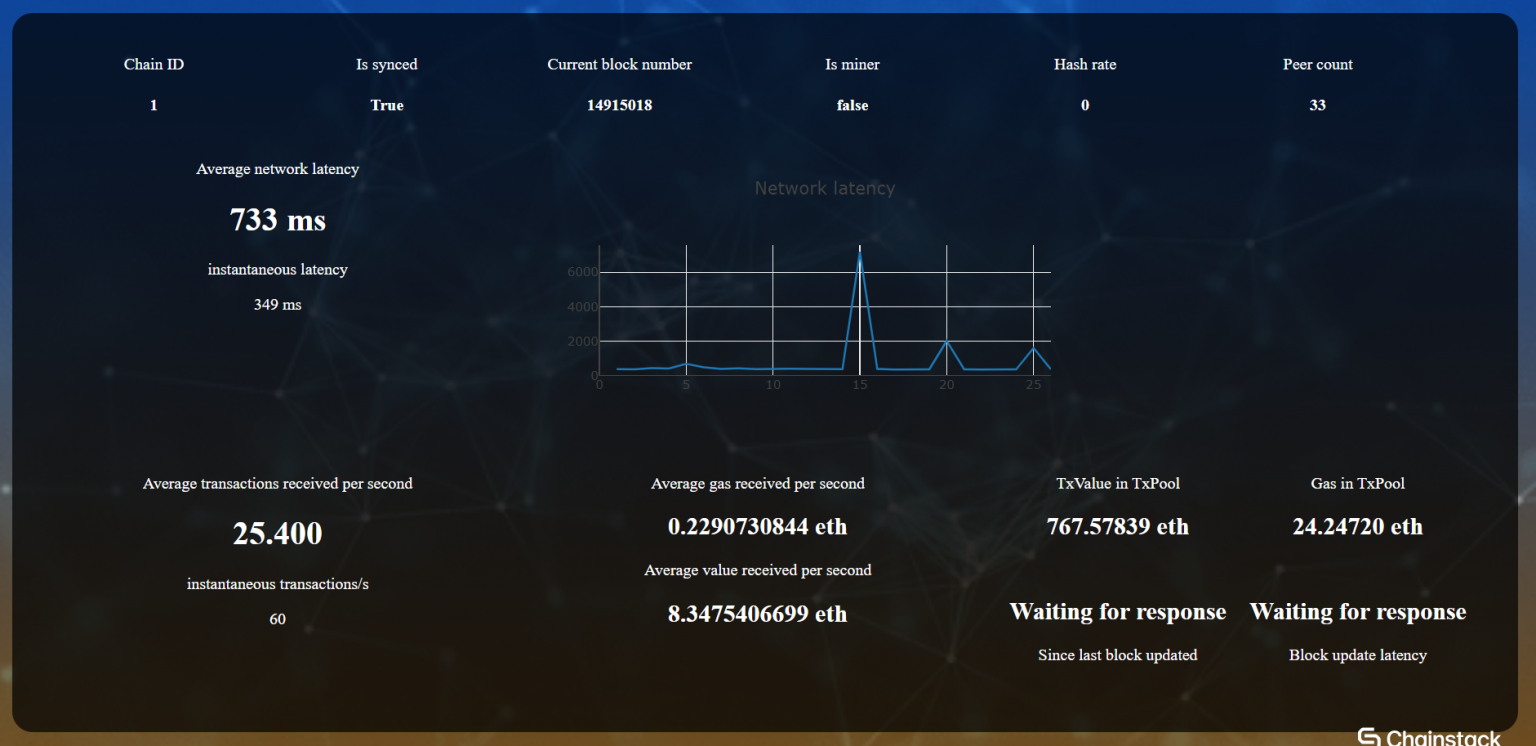Click Average network latency label
The height and width of the screenshot is (746, 1536).
(278, 169)
